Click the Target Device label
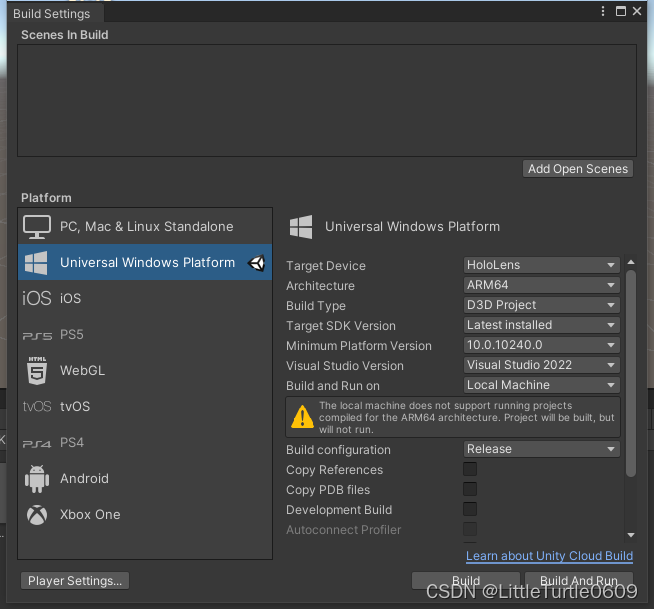Image resolution: width=654 pixels, height=609 pixels. pos(326,266)
